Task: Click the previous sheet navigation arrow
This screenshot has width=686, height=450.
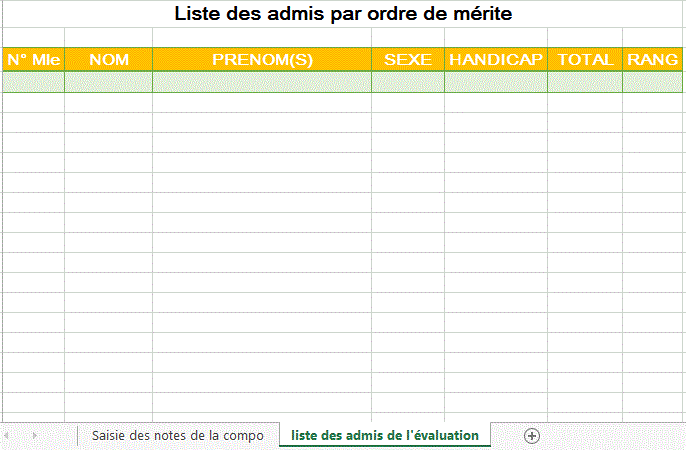Action: [x=7, y=436]
